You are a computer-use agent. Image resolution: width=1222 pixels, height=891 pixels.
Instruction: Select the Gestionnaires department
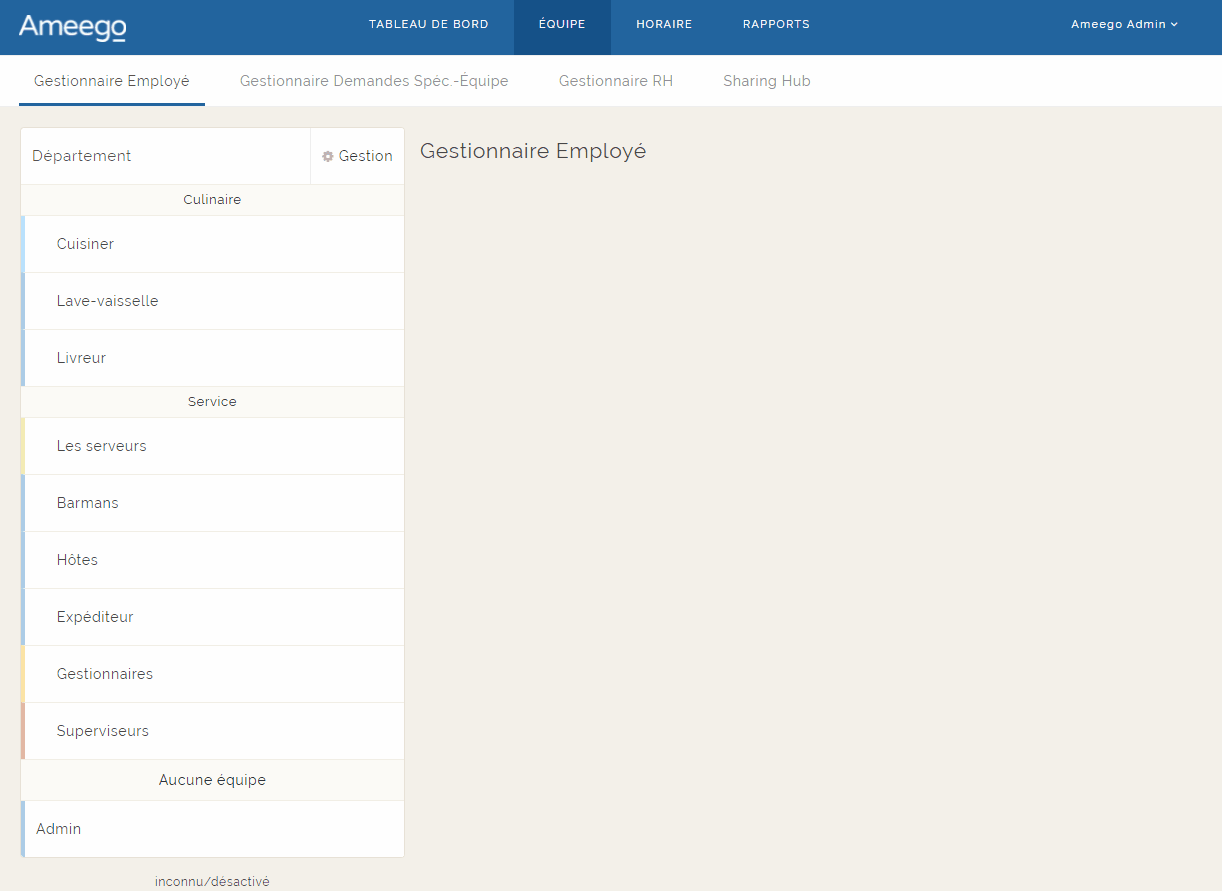(105, 674)
